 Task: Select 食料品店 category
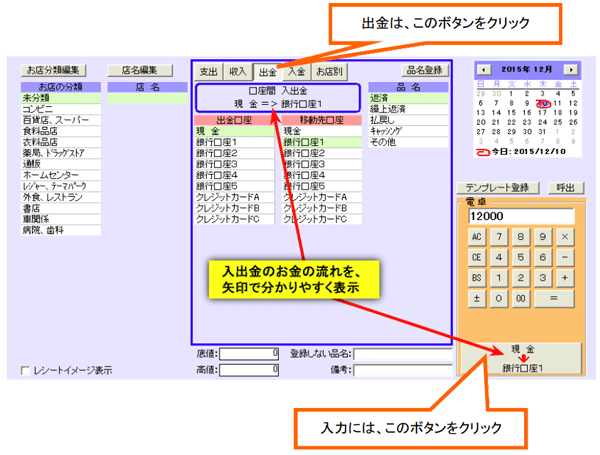[x=61, y=131]
